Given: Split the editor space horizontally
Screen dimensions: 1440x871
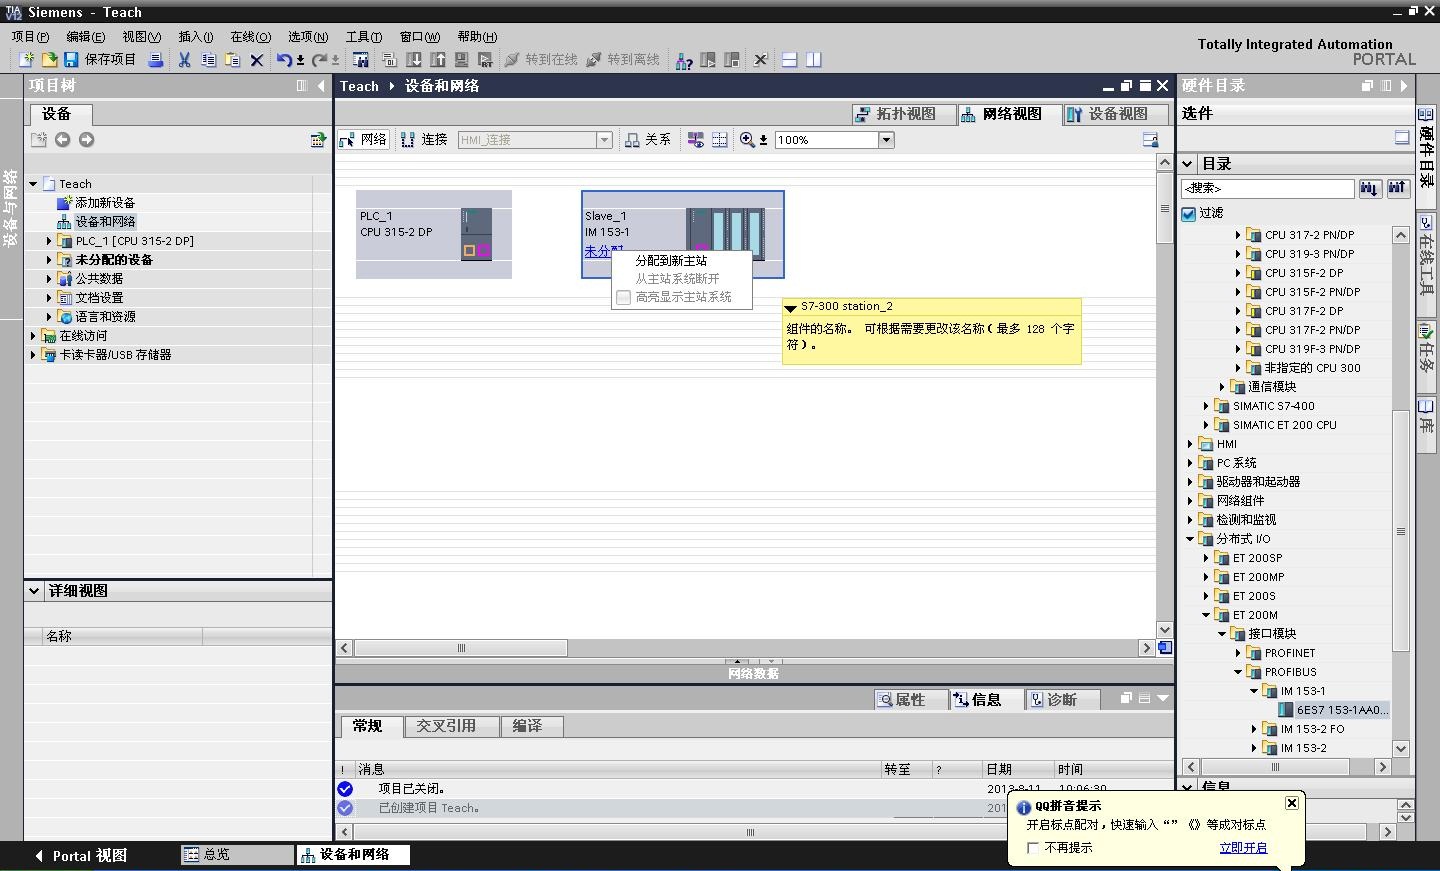Looking at the screenshot, I should click(789, 60).
